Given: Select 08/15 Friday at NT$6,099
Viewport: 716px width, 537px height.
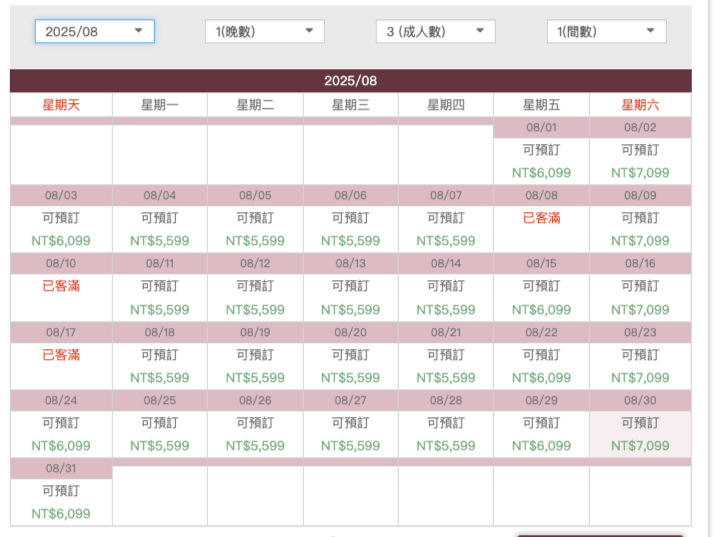Looking at the screenshot, I should (x=541, y=297).
